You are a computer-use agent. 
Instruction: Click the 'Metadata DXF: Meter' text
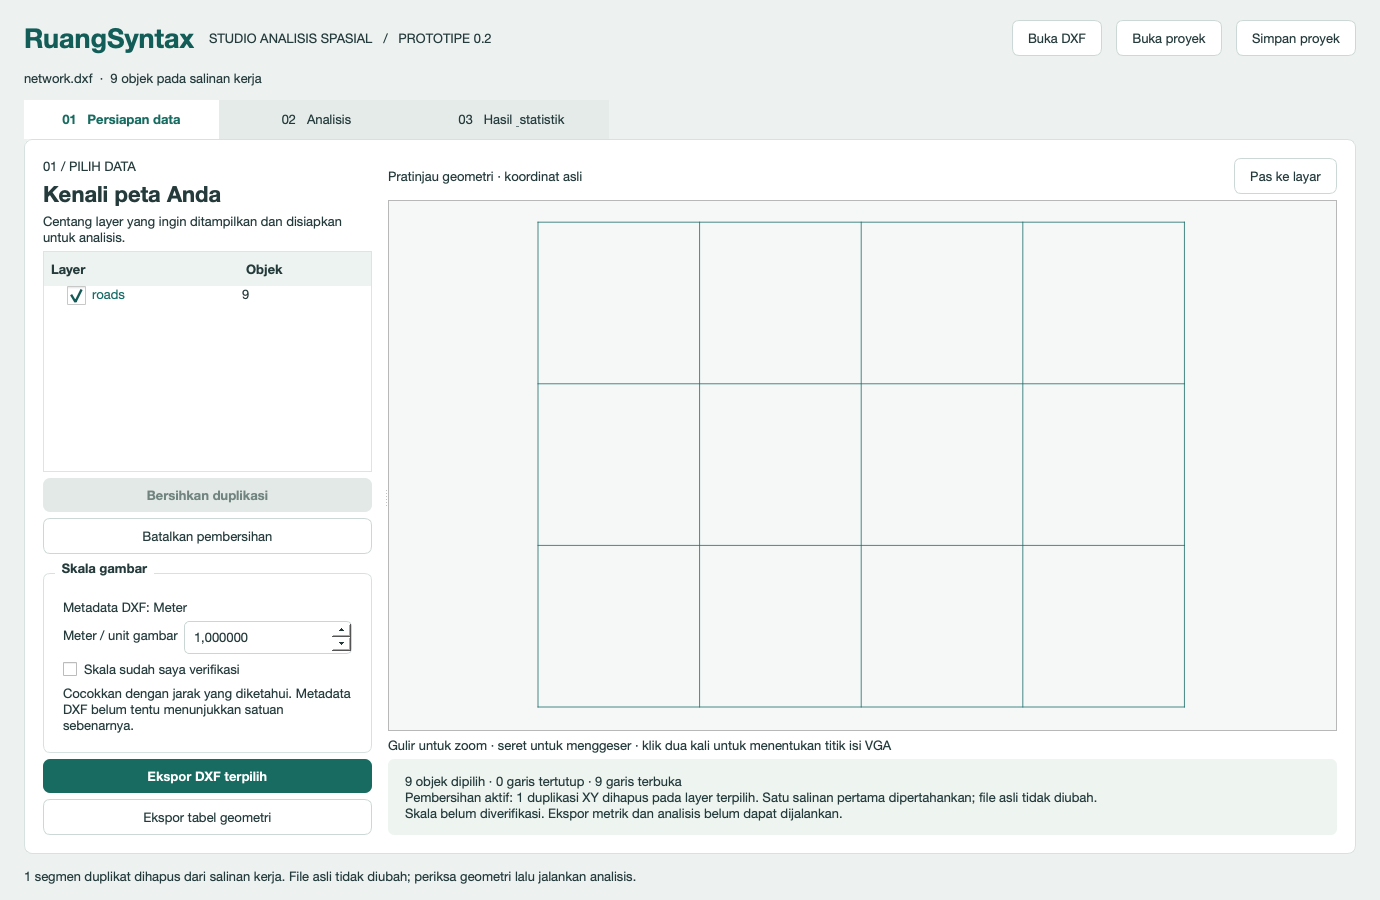tap(125, 607)
